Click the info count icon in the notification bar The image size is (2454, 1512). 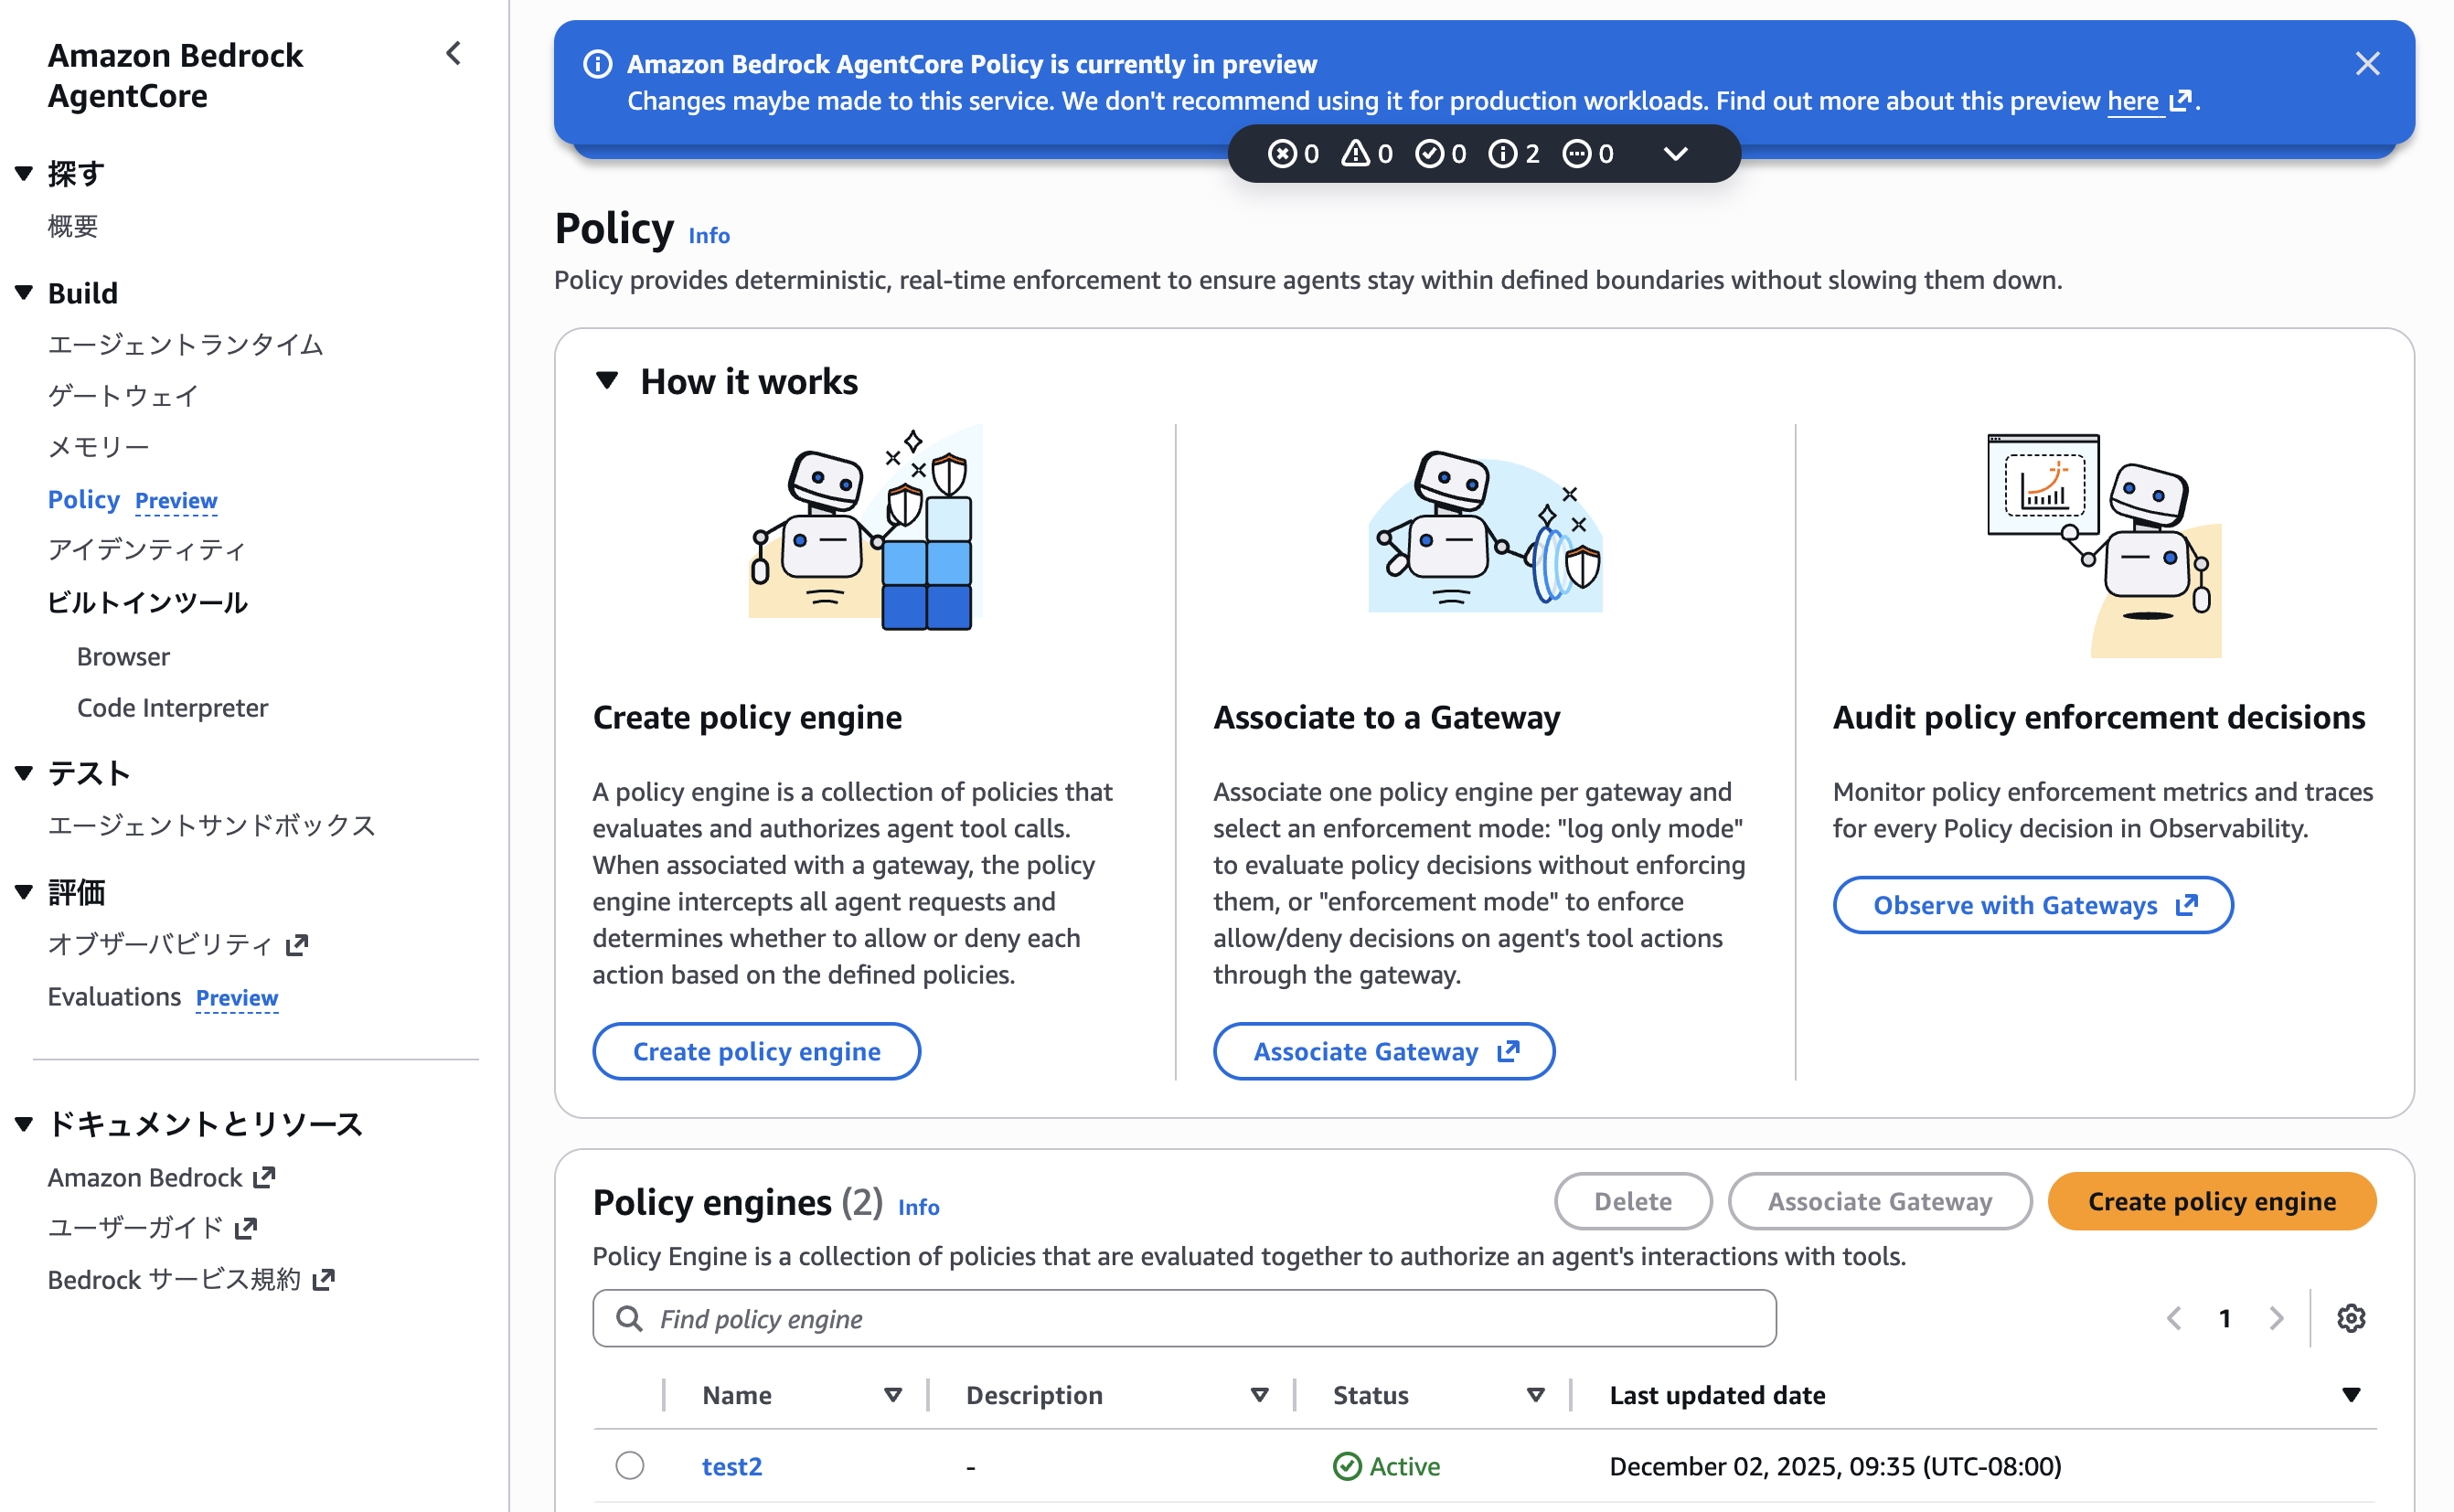coord(1502,154)
